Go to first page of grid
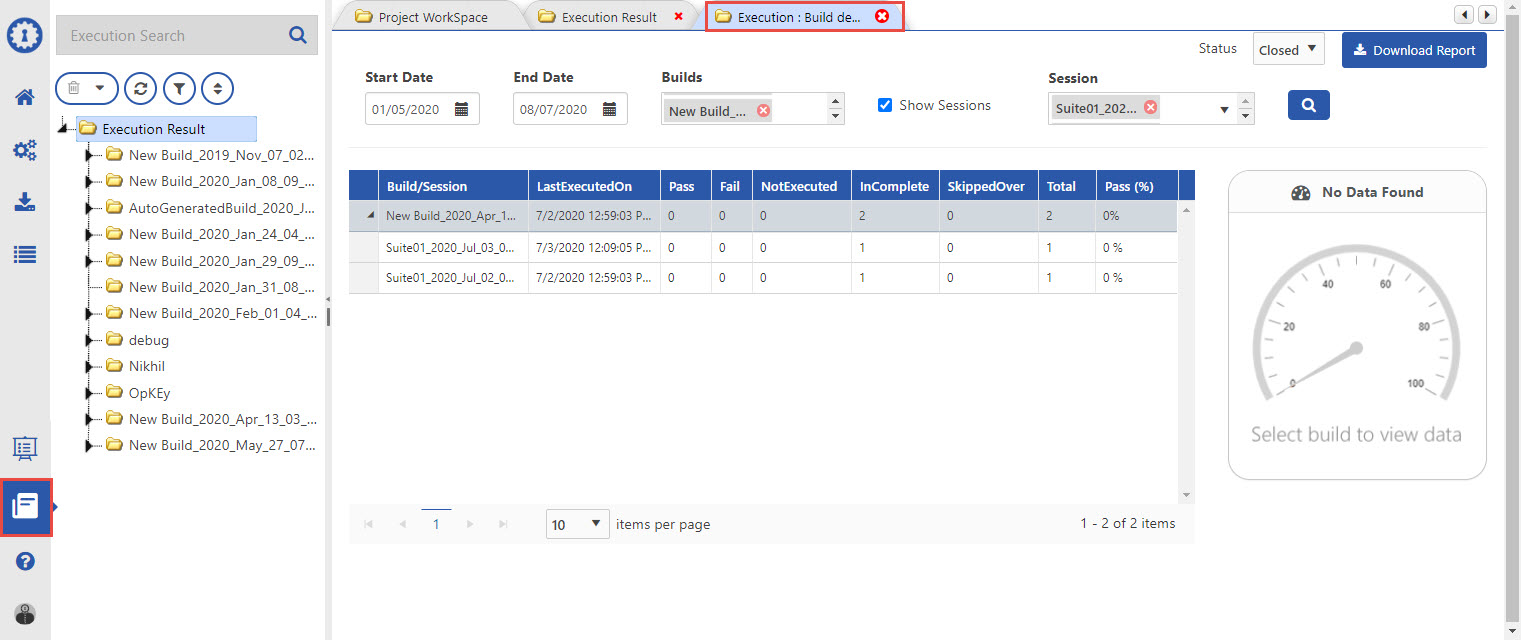1521x640 pixels. click(x=368, y=524)
